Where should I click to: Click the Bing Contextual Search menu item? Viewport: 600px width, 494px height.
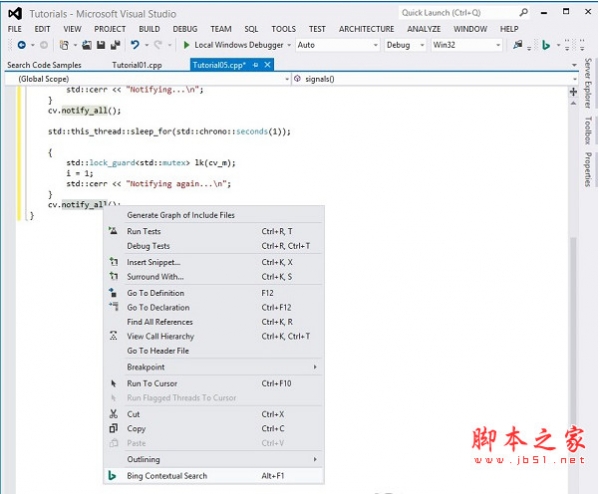tap(214, 476)
